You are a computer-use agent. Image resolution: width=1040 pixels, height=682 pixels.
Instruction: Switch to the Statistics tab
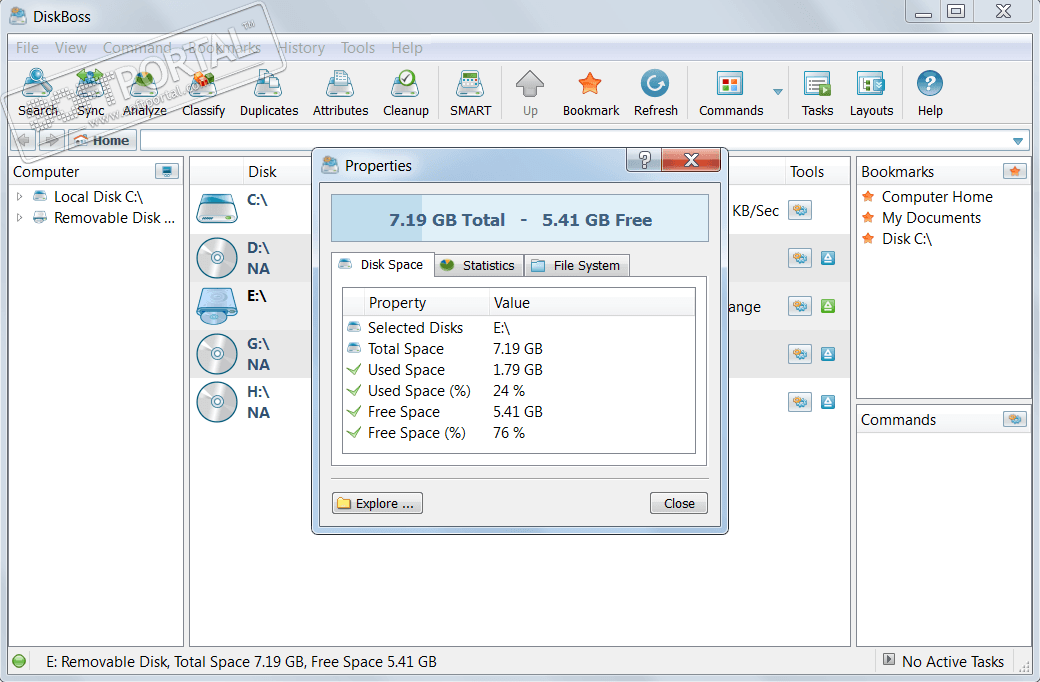click(x=479, y=265)
